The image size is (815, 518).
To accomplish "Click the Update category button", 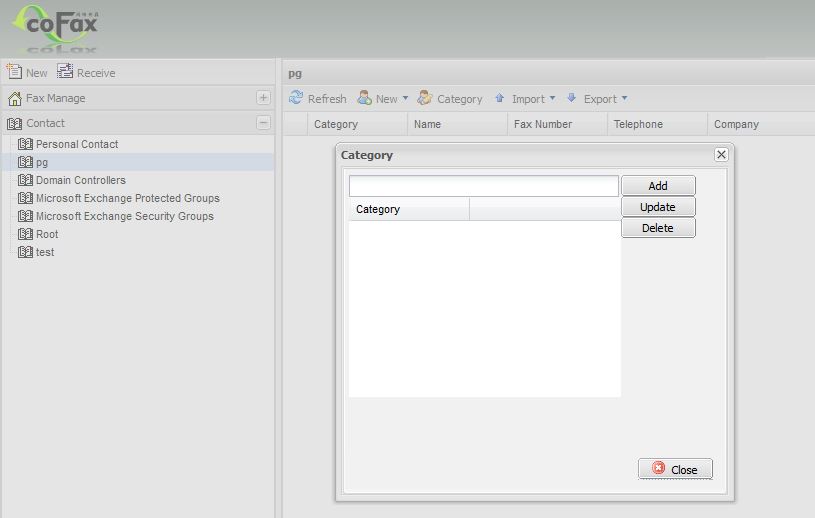I will tap(658, 207).
